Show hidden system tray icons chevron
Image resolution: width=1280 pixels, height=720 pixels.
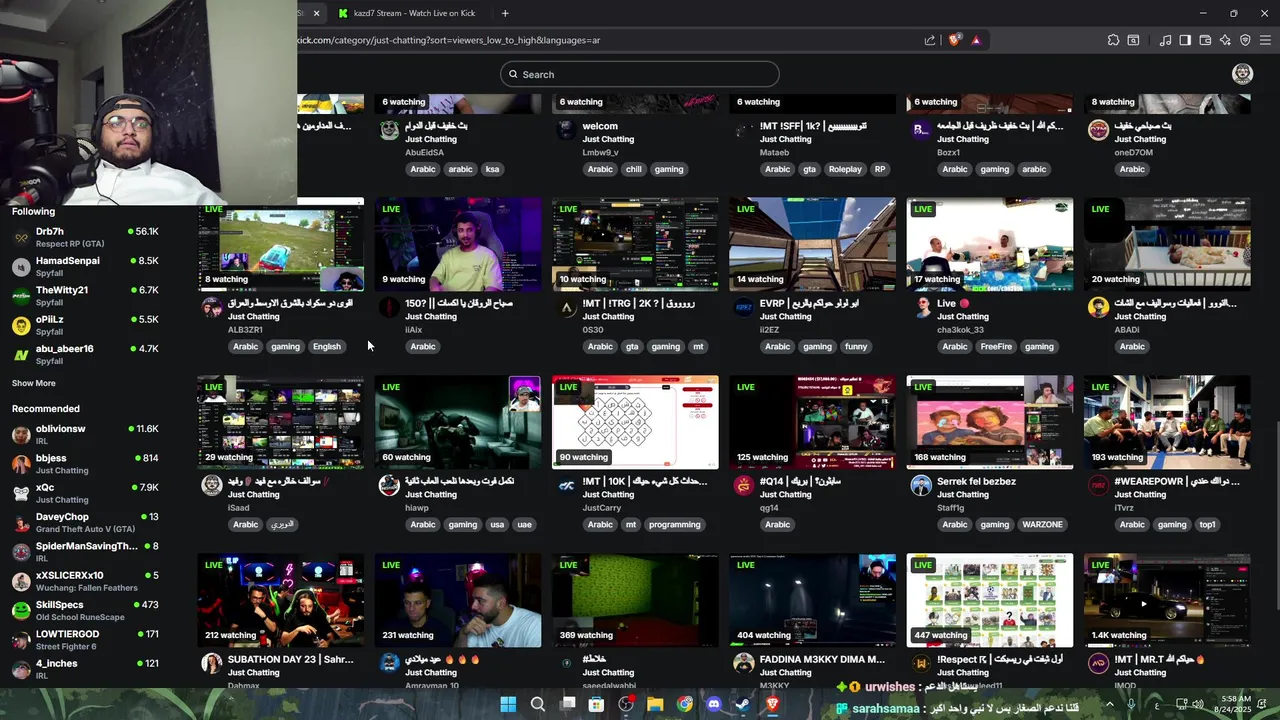(1109, 704)
